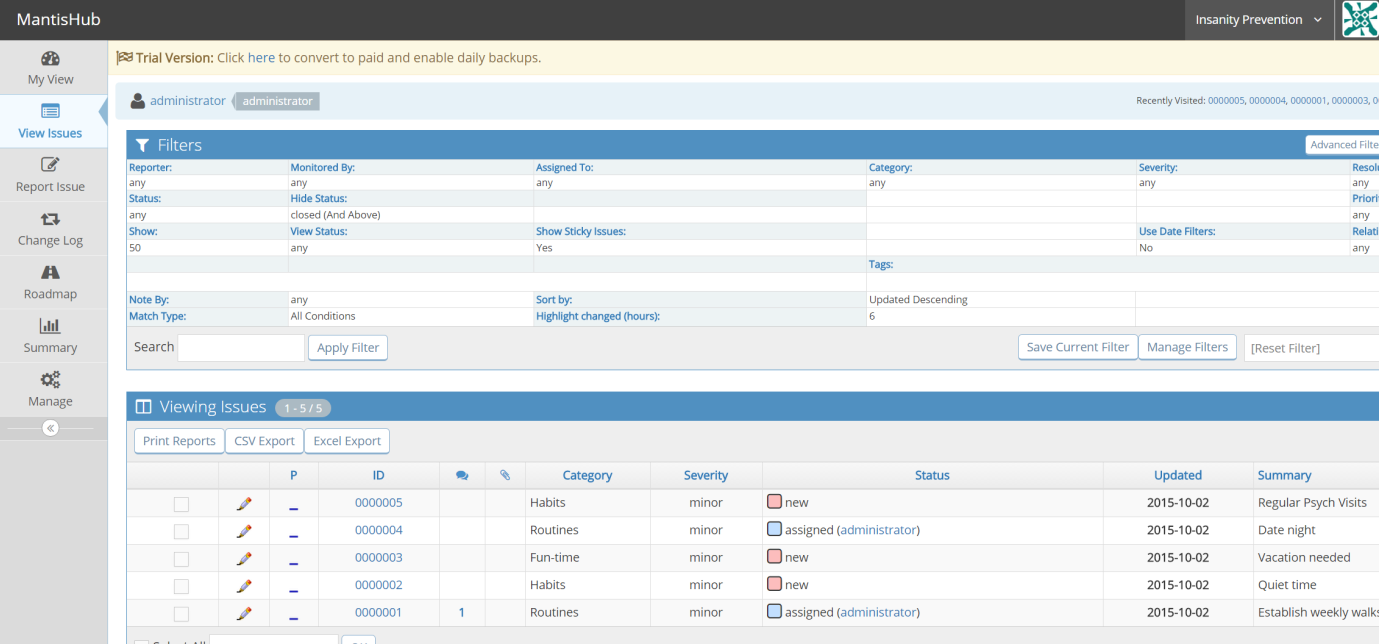Click Print Reports button
Screen dimensions: 1379x644
(179, 441)
